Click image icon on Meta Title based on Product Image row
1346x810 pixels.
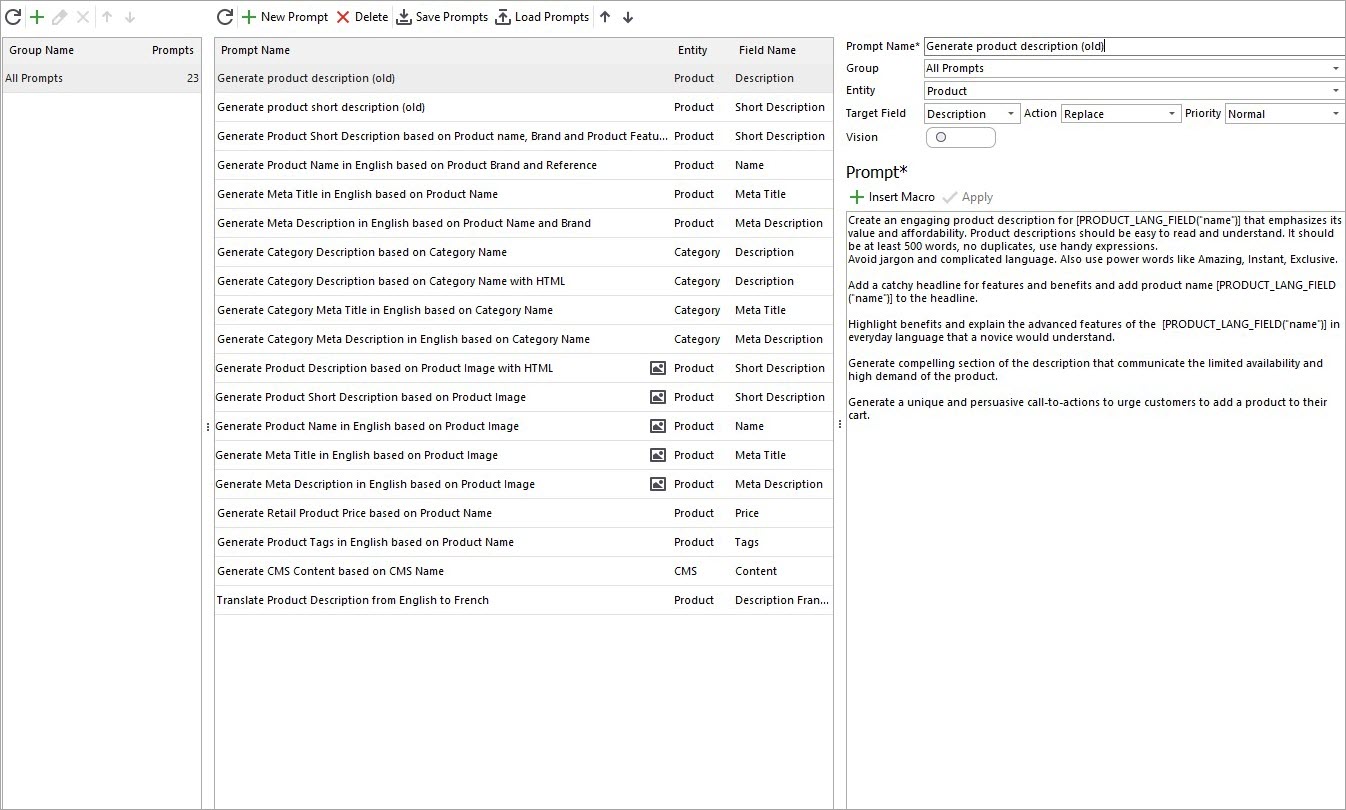pos(658,455)
